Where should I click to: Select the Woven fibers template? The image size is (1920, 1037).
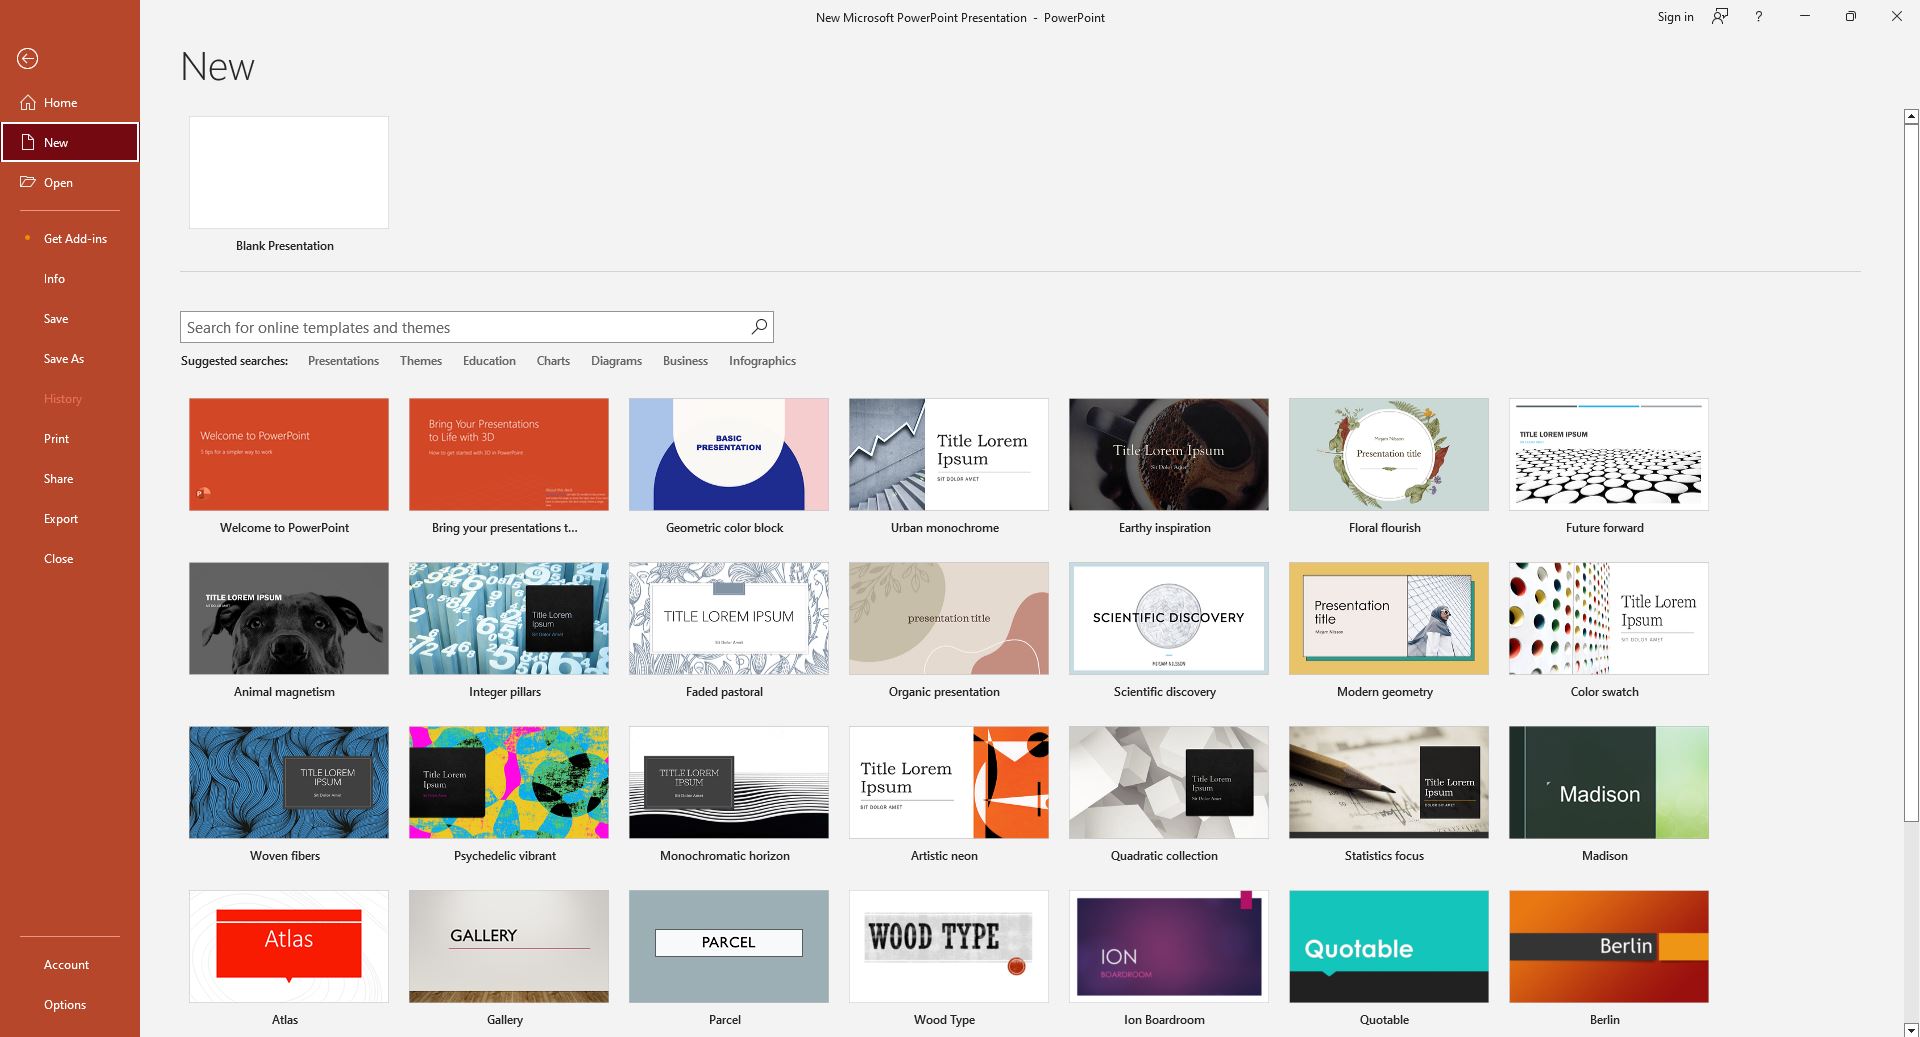[x=289, y=782]
